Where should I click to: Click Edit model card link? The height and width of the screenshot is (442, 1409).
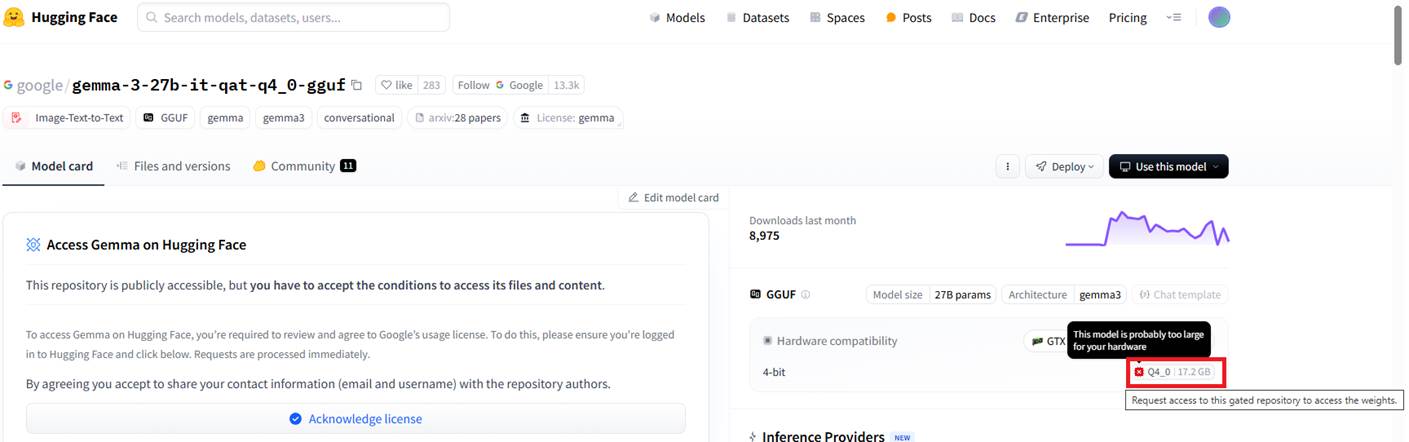[x=673, y=198]
